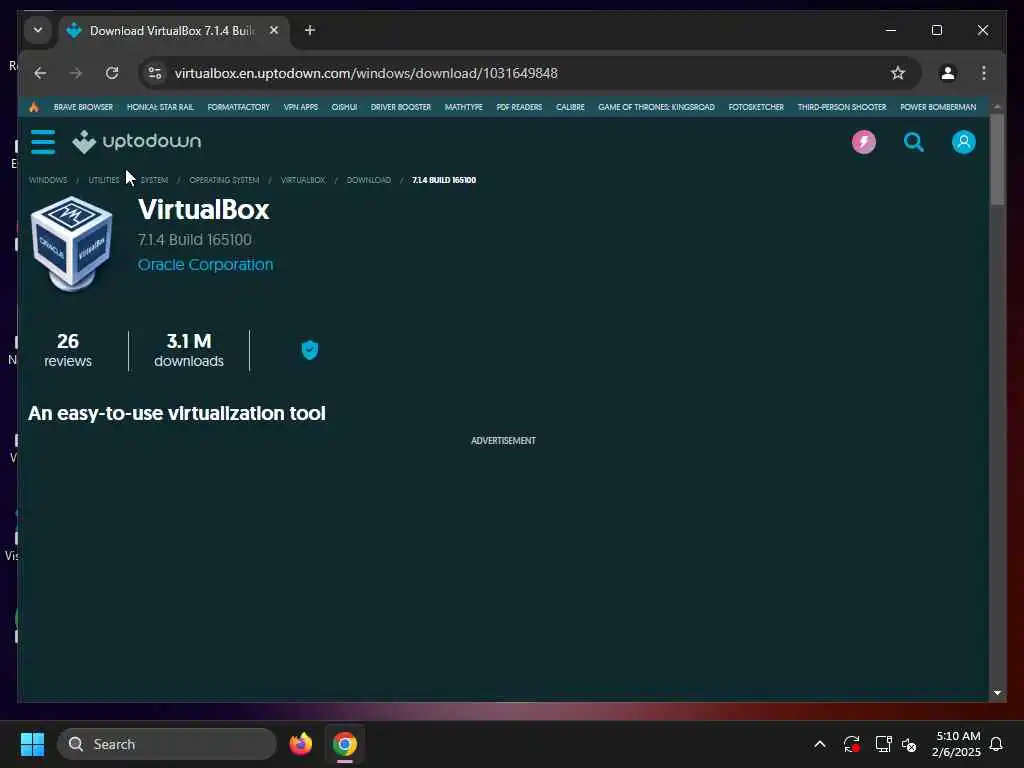
Task: Go to VirtualBox breadcrumb
Action: coord(302,180)
